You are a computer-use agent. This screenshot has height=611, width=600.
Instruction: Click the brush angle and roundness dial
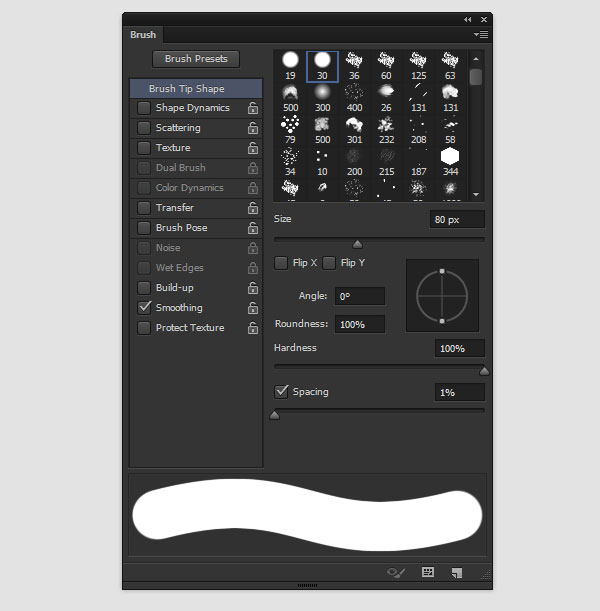tap(442, 296)
